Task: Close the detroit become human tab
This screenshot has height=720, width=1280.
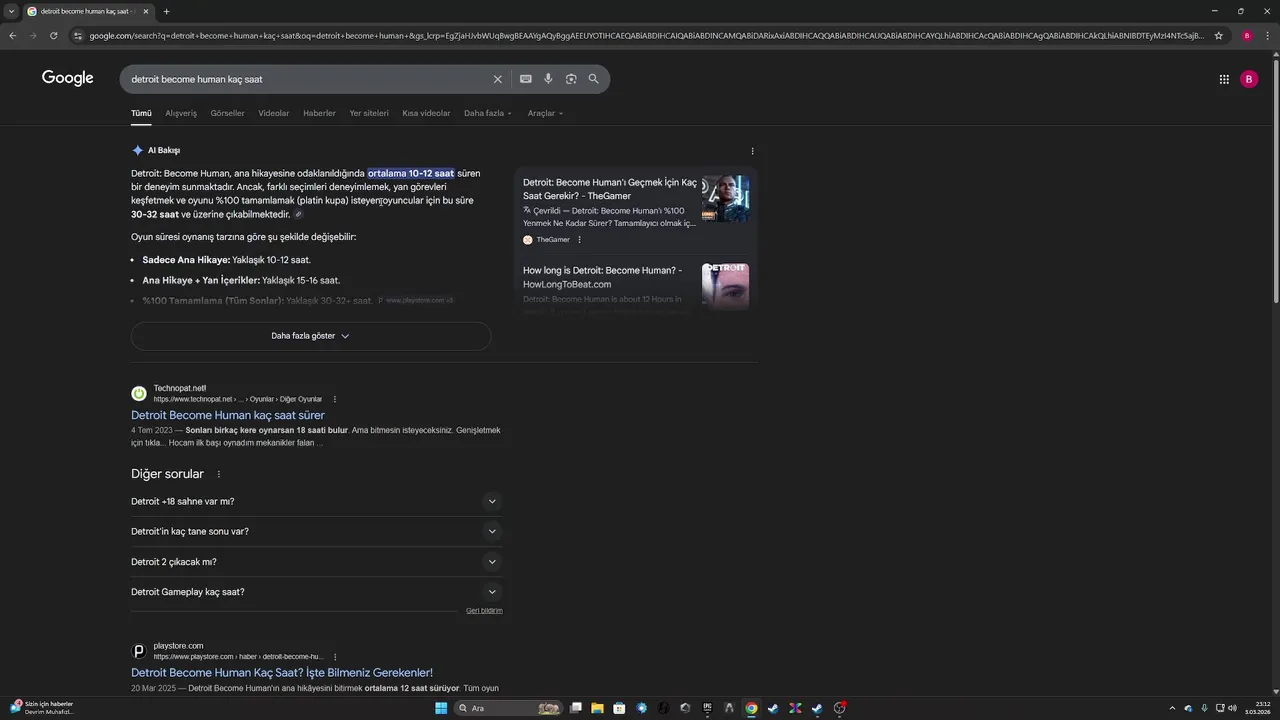Action: [x=146, y=12]
